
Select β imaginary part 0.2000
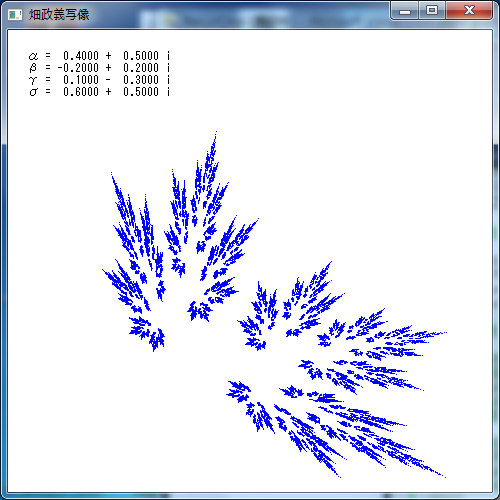(141, 68)
